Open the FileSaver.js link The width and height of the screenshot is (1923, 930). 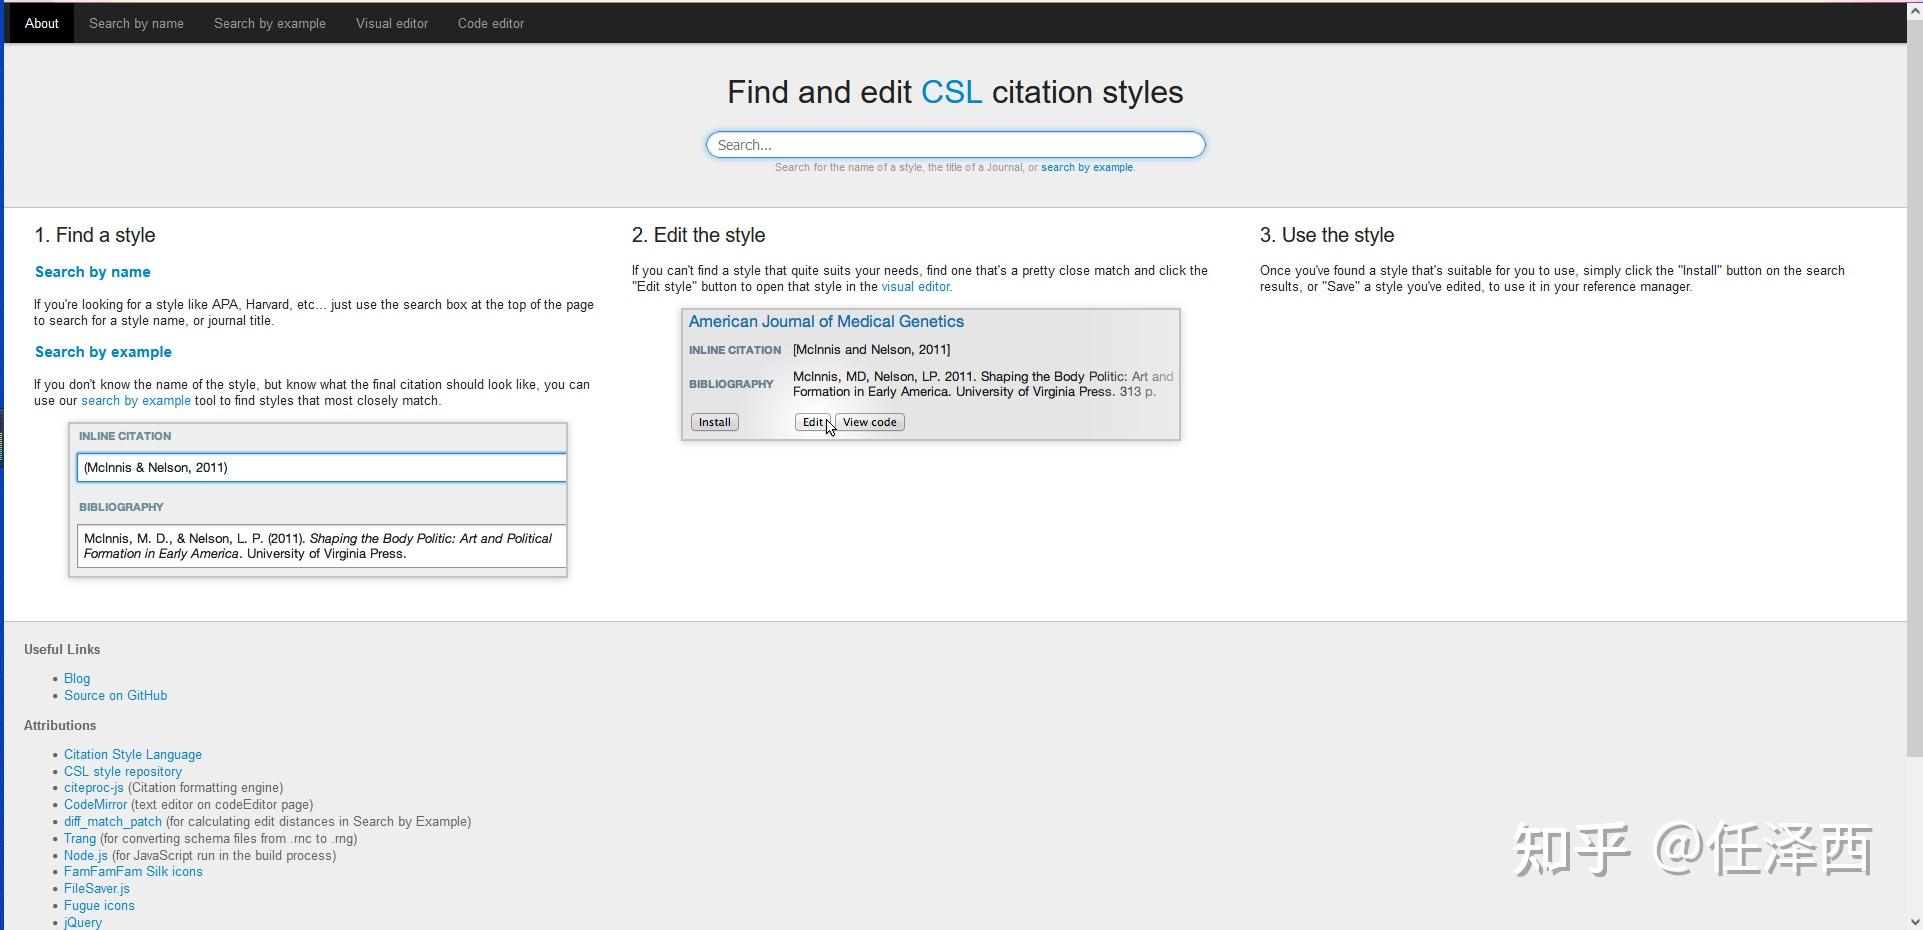[97, 889]
